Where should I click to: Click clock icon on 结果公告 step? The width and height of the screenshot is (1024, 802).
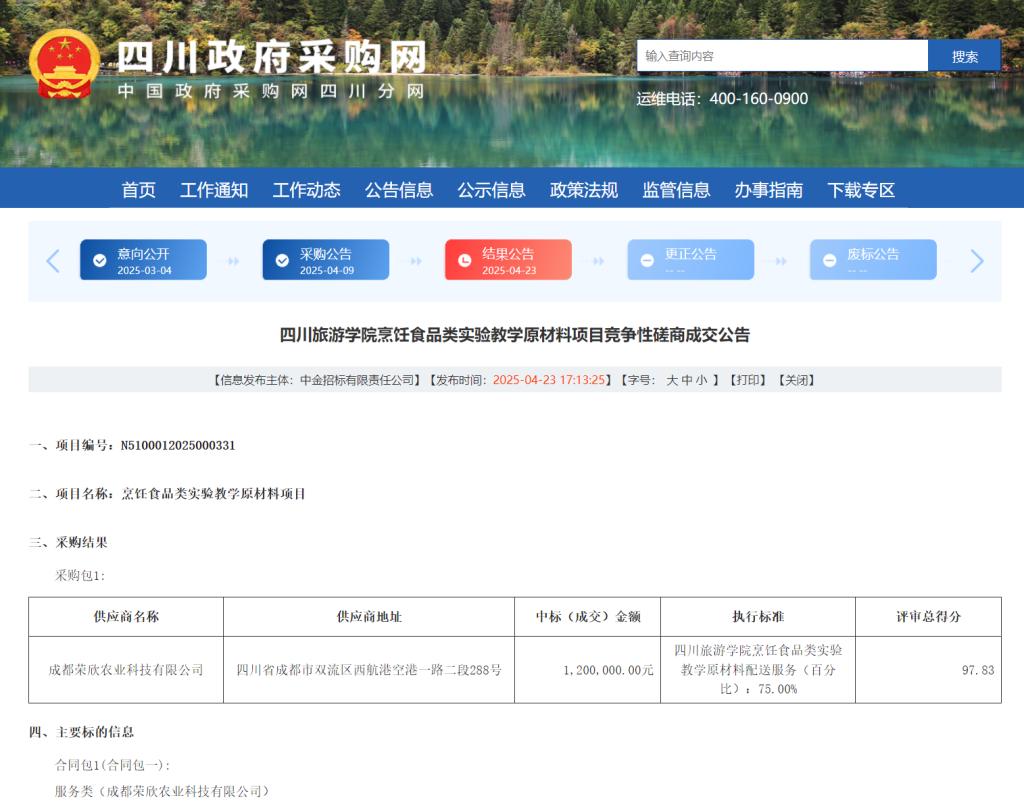[464, 261]
